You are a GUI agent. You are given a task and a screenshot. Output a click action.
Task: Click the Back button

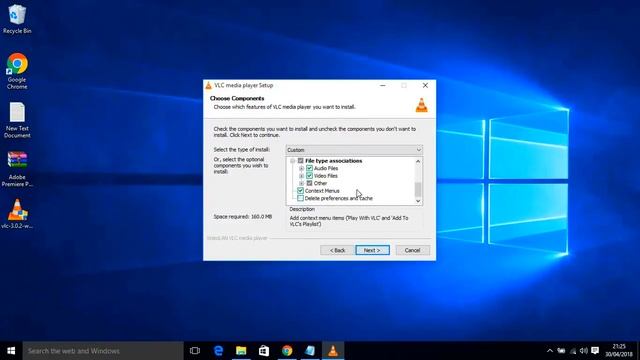[337, 250]
